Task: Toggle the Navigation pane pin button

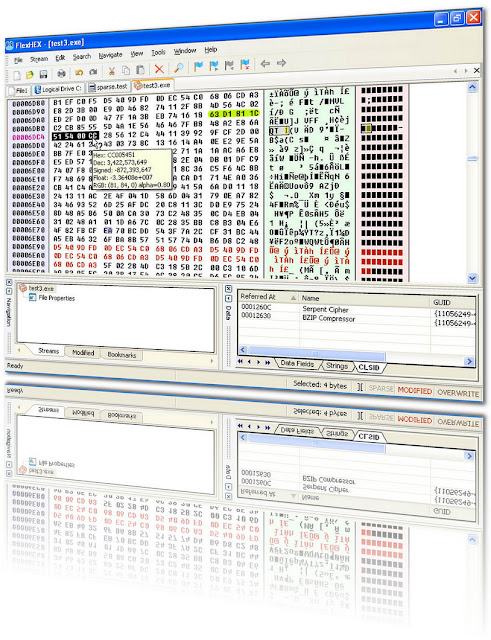Action: (x=9, y=291)
